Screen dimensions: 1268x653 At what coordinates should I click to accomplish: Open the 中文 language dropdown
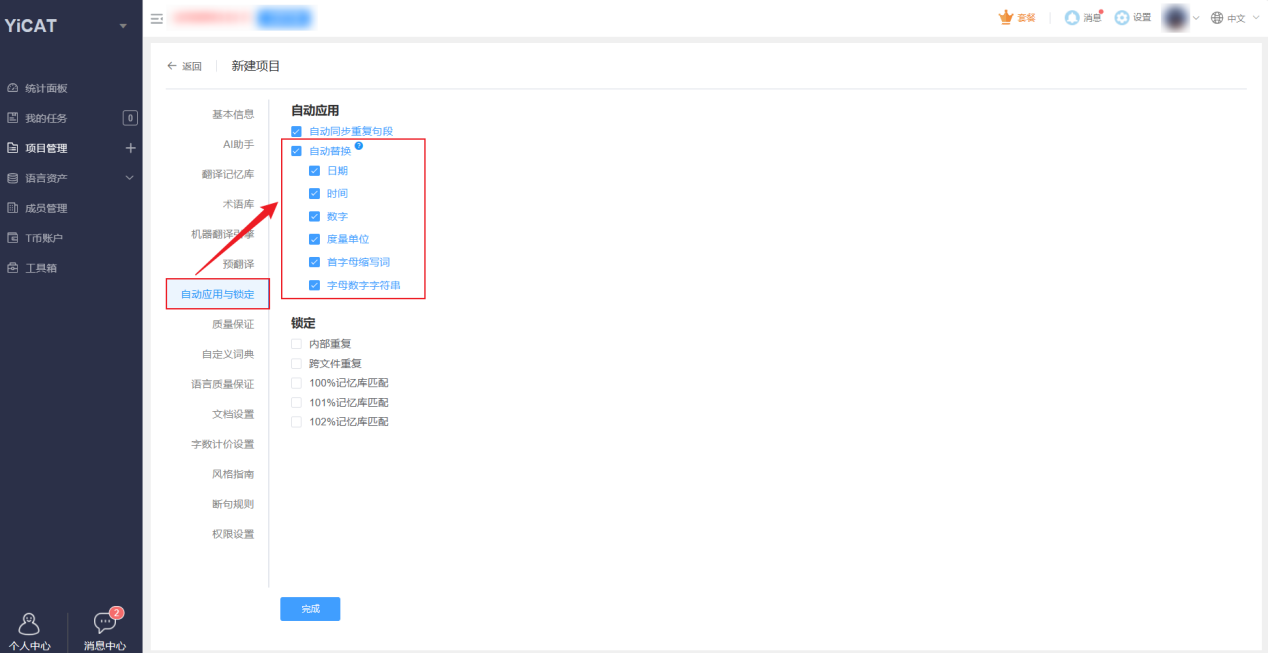tap(1235, 18)
